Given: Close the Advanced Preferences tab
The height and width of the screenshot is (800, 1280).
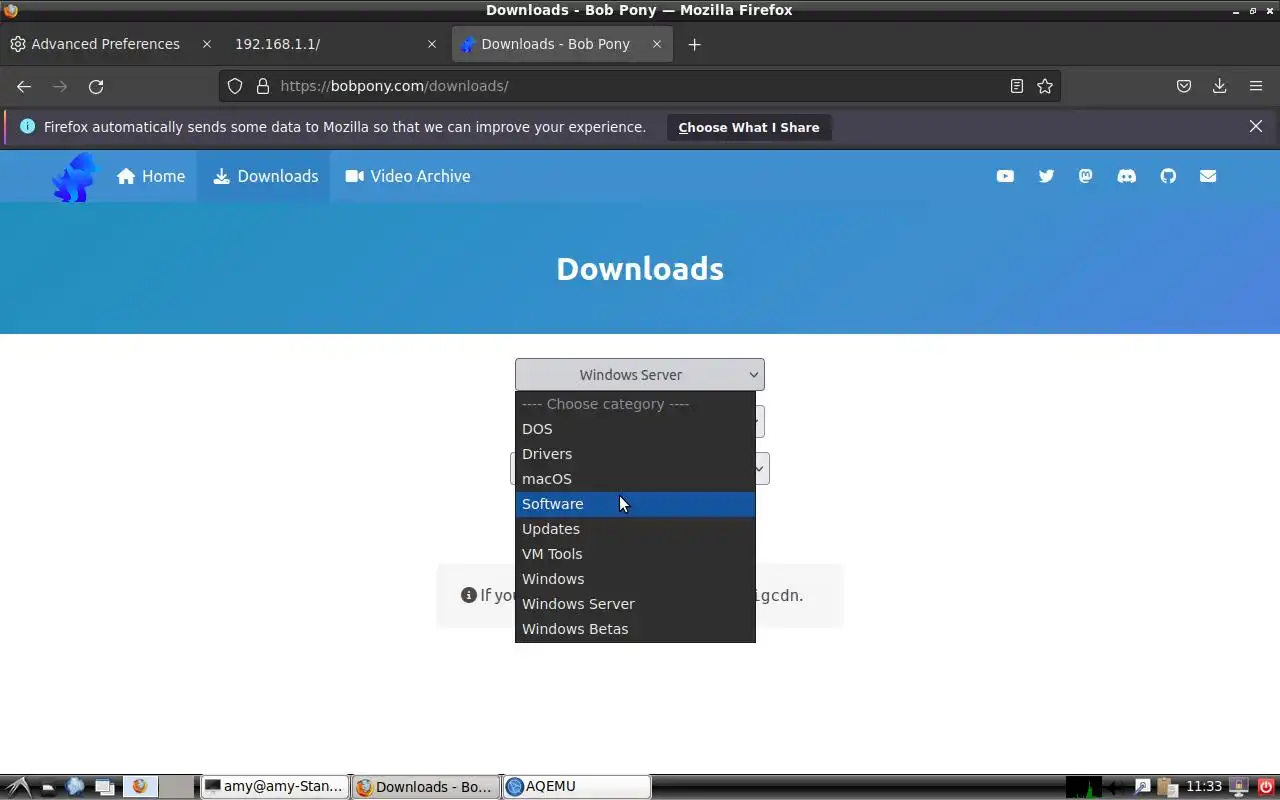Looking at the screenshot, I should click(x=207, y=44).
